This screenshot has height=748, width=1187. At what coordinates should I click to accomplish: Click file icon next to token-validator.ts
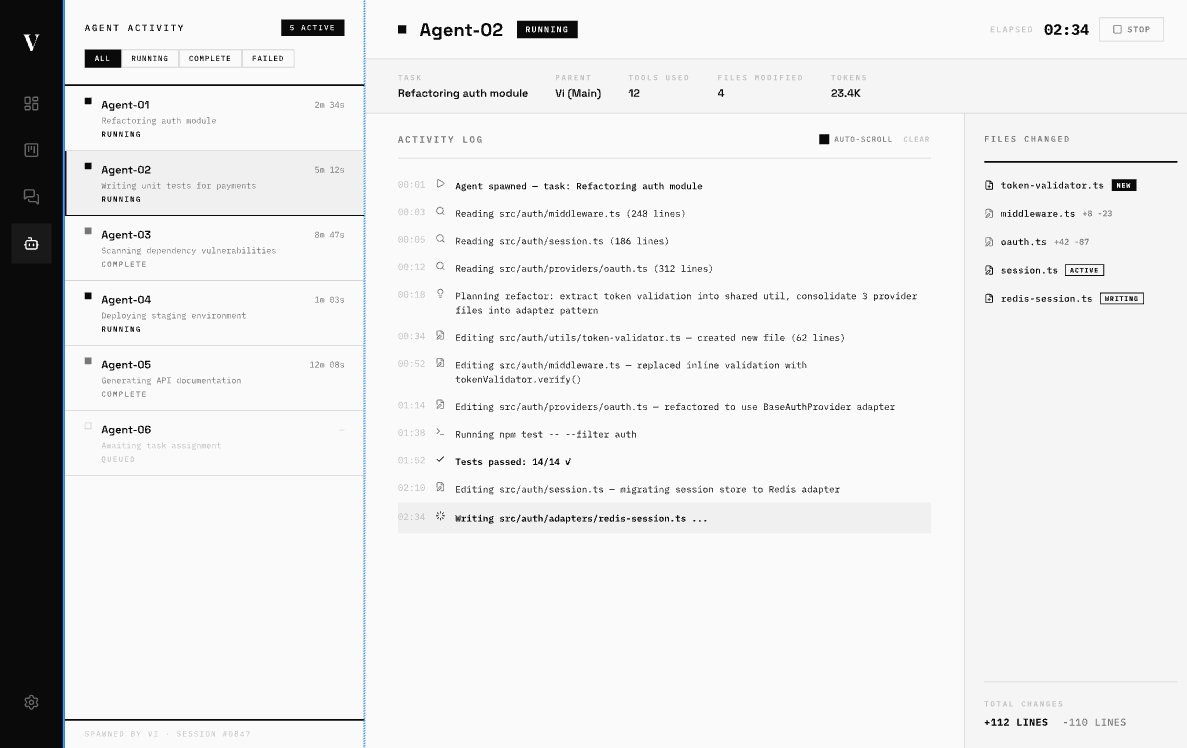tap(989, 185)
